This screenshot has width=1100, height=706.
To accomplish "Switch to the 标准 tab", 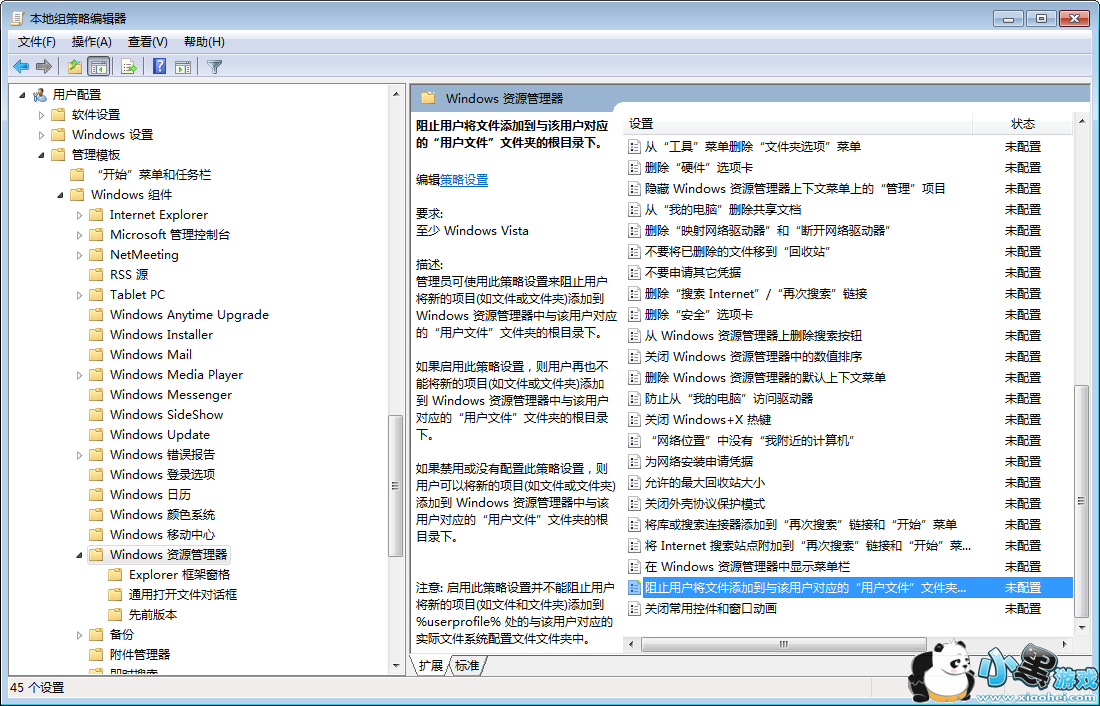I will [467, 665].
